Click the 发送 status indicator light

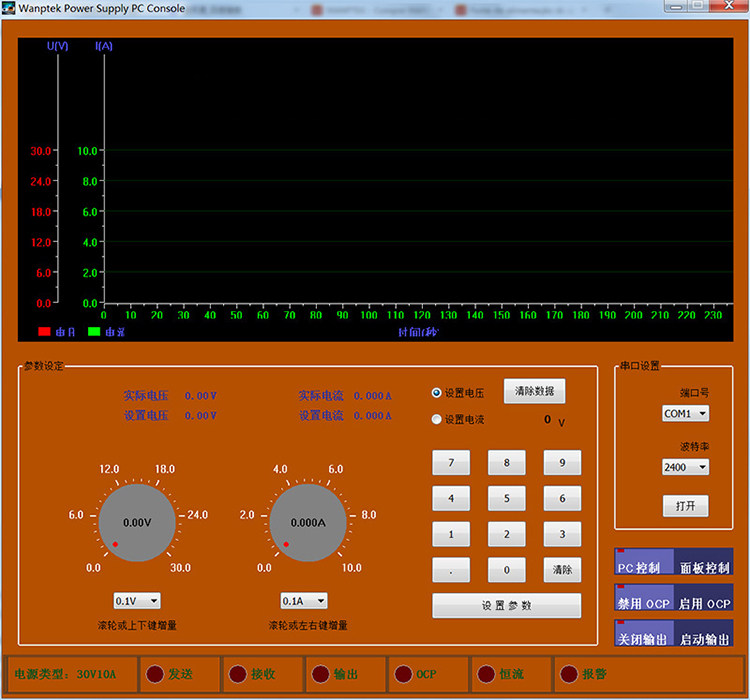click(155, 674)
